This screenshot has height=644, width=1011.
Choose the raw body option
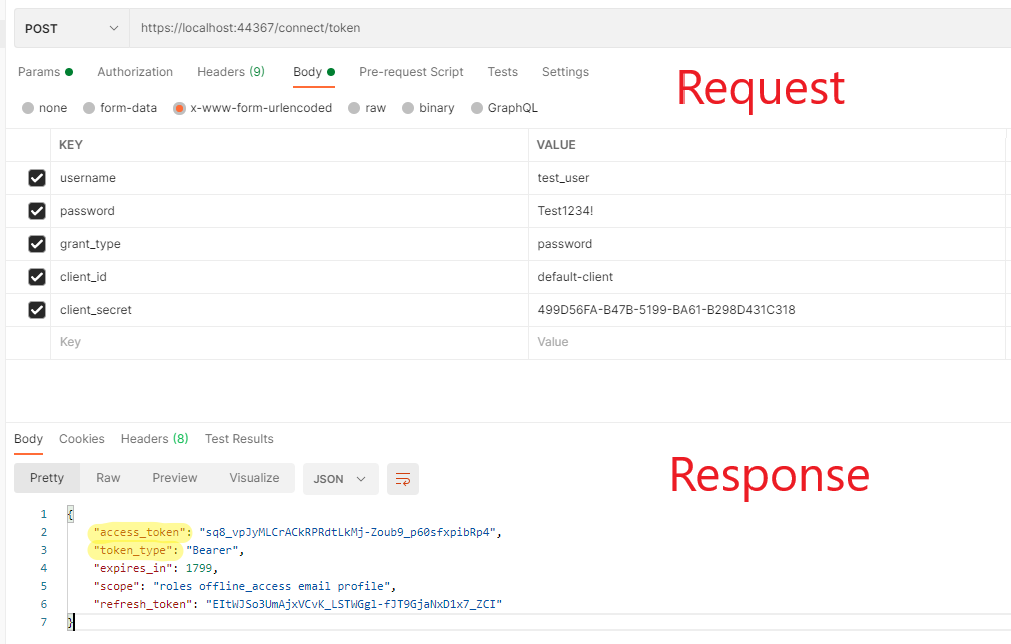coord(354,108)
